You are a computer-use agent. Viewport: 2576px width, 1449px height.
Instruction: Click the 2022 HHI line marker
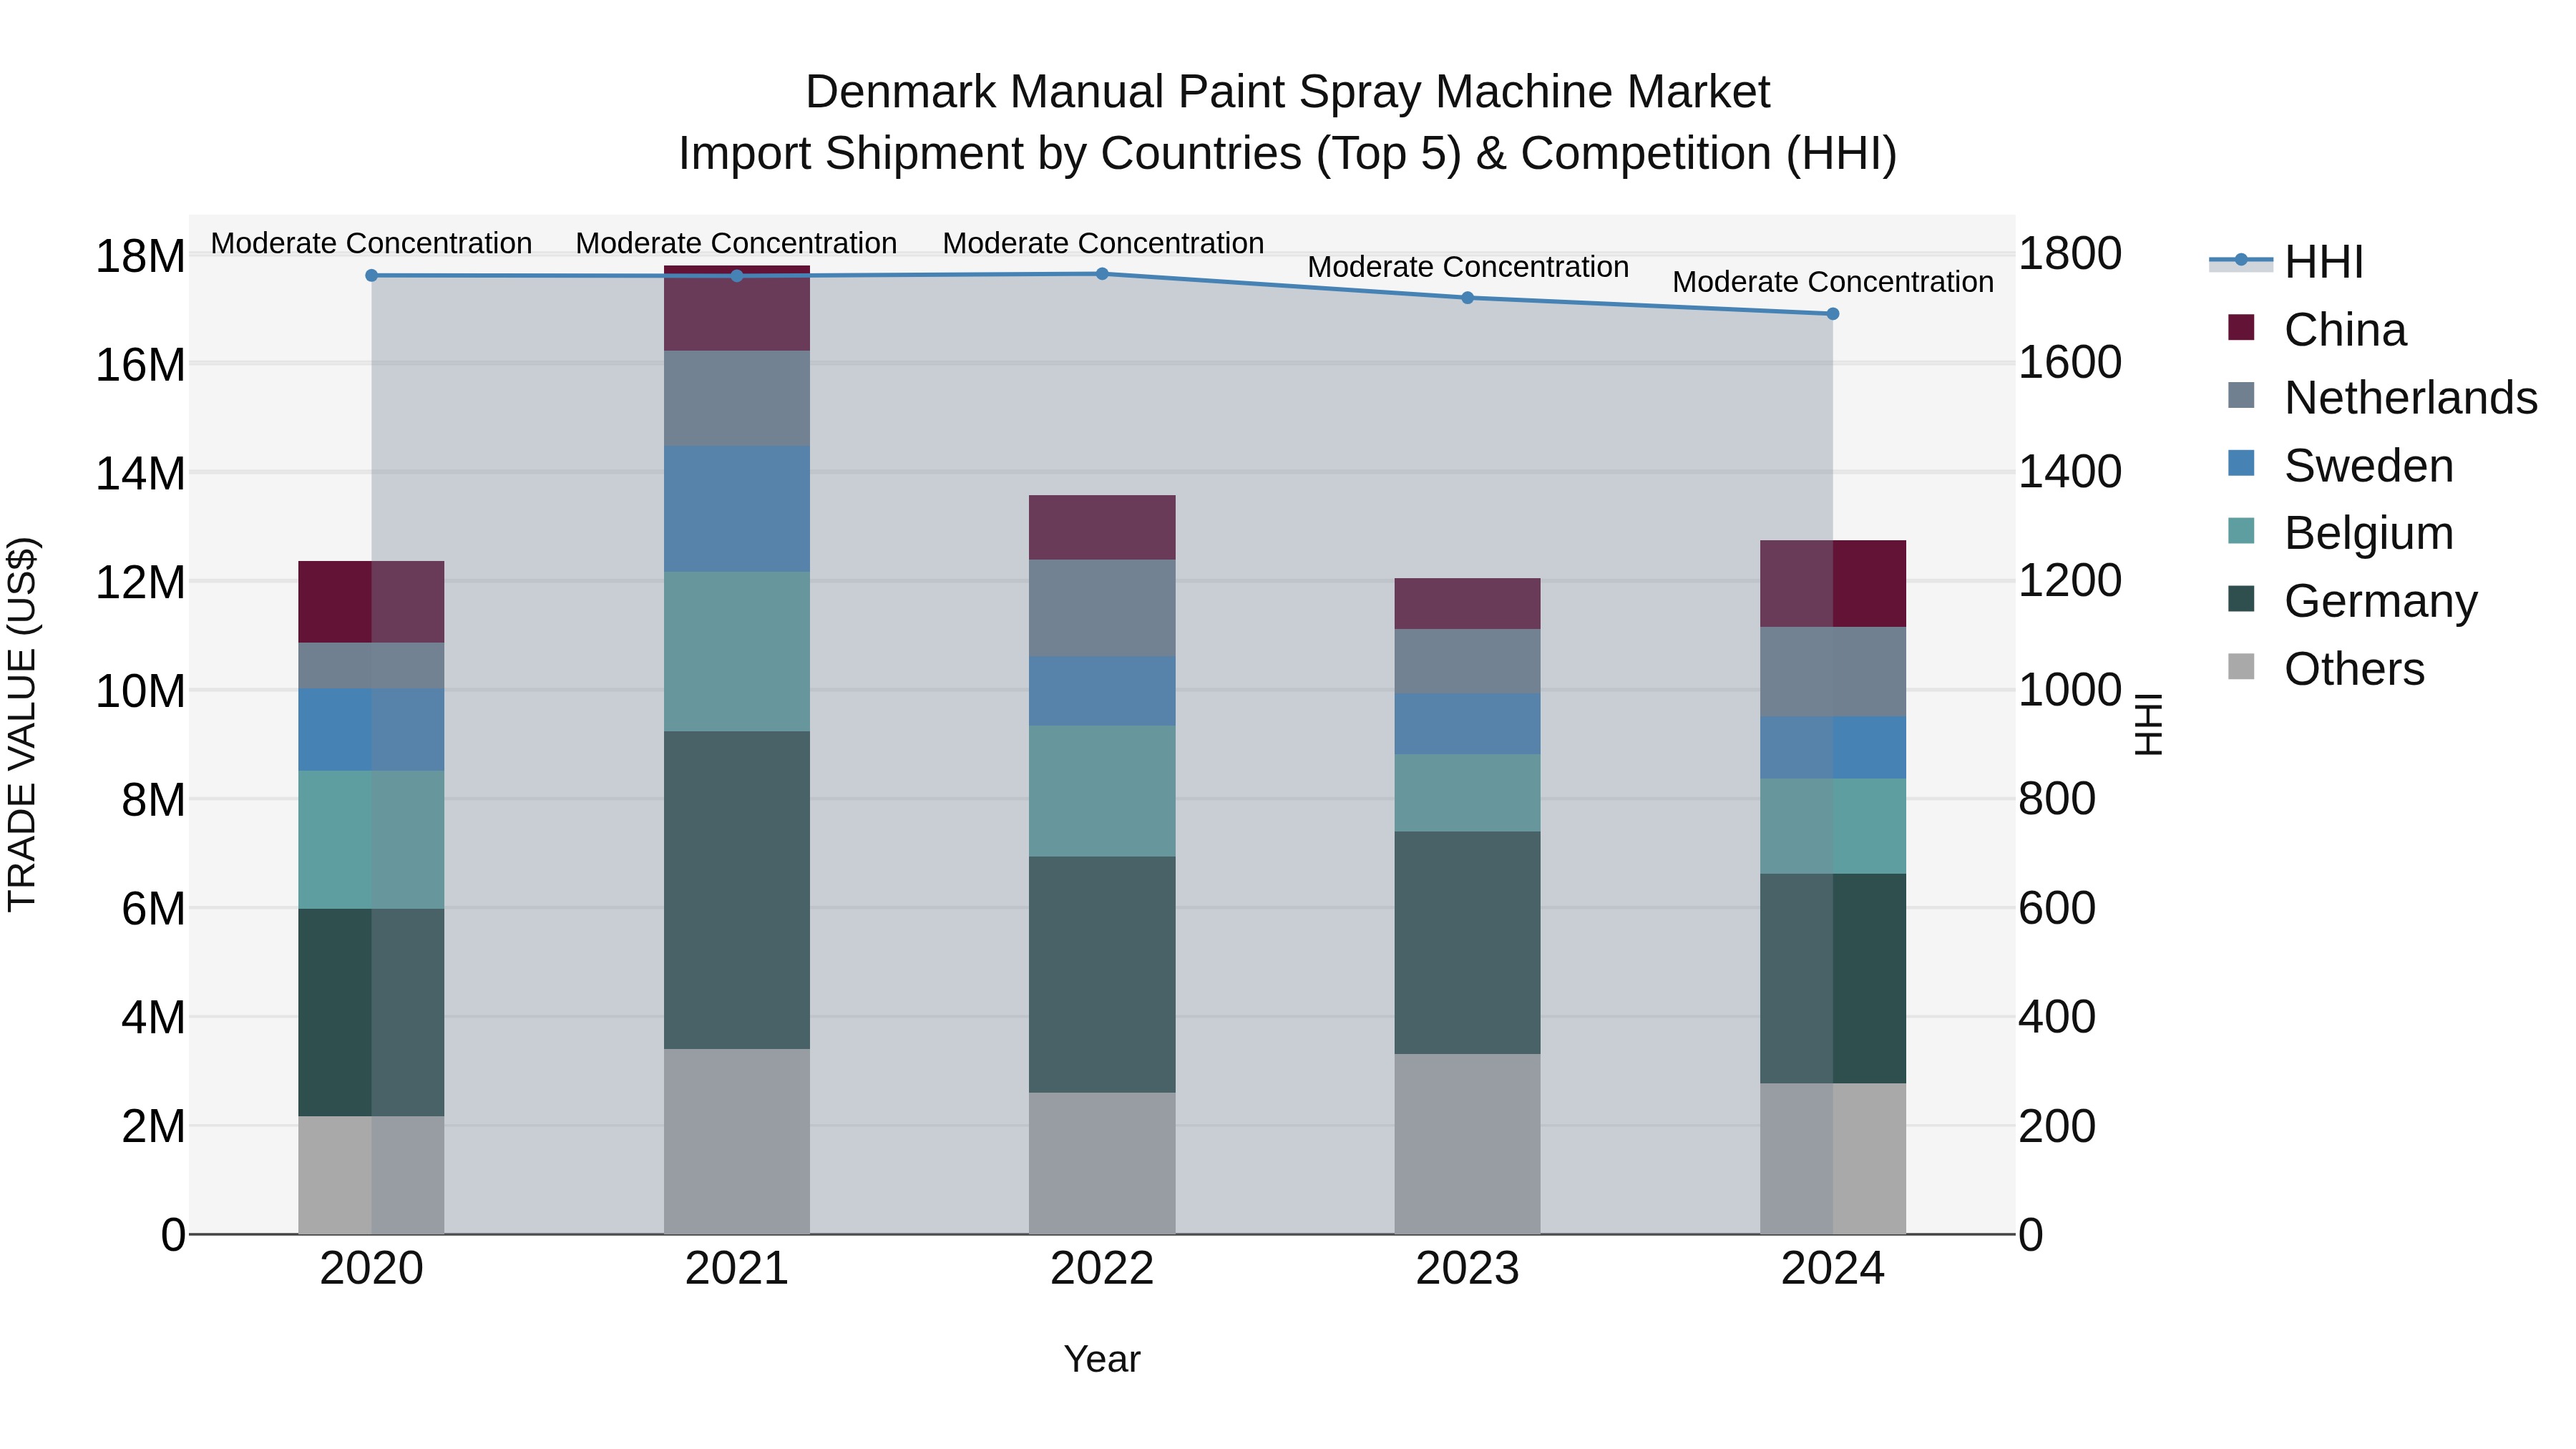point(1102,273)
